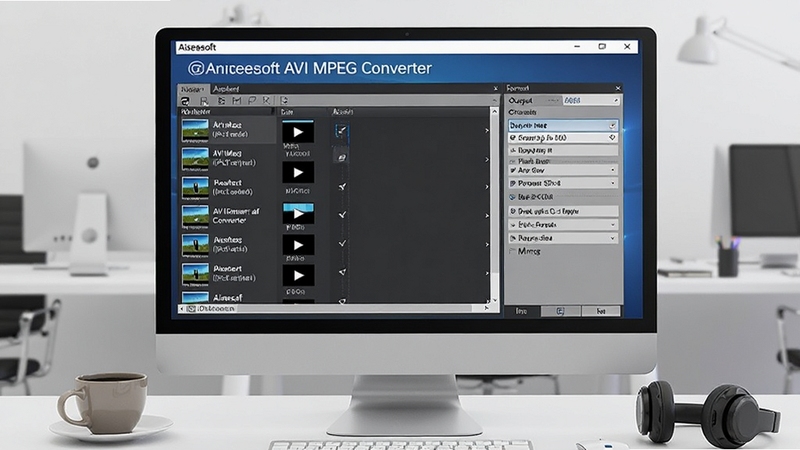Select the thumbnail of the fifth file row
Screen dimensions: 800x450
pos(195,245)
